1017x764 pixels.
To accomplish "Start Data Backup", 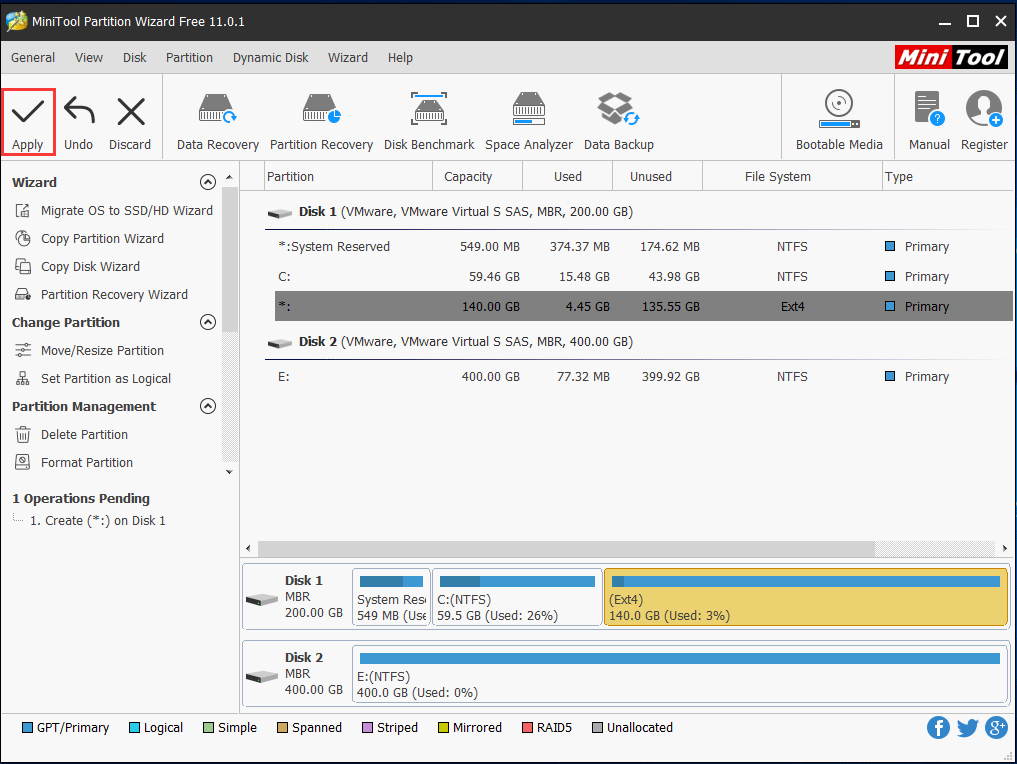I will pos(619,123).
